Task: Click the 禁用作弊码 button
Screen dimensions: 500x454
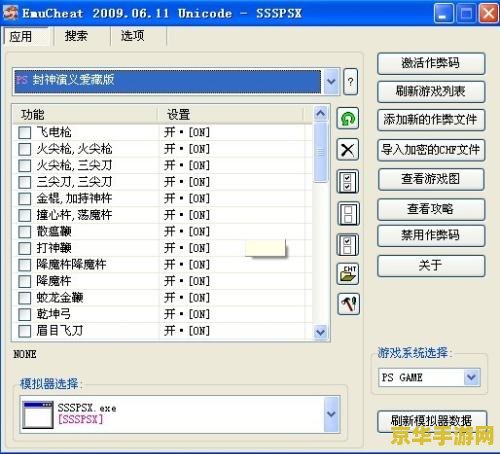Action: point(431,235)
